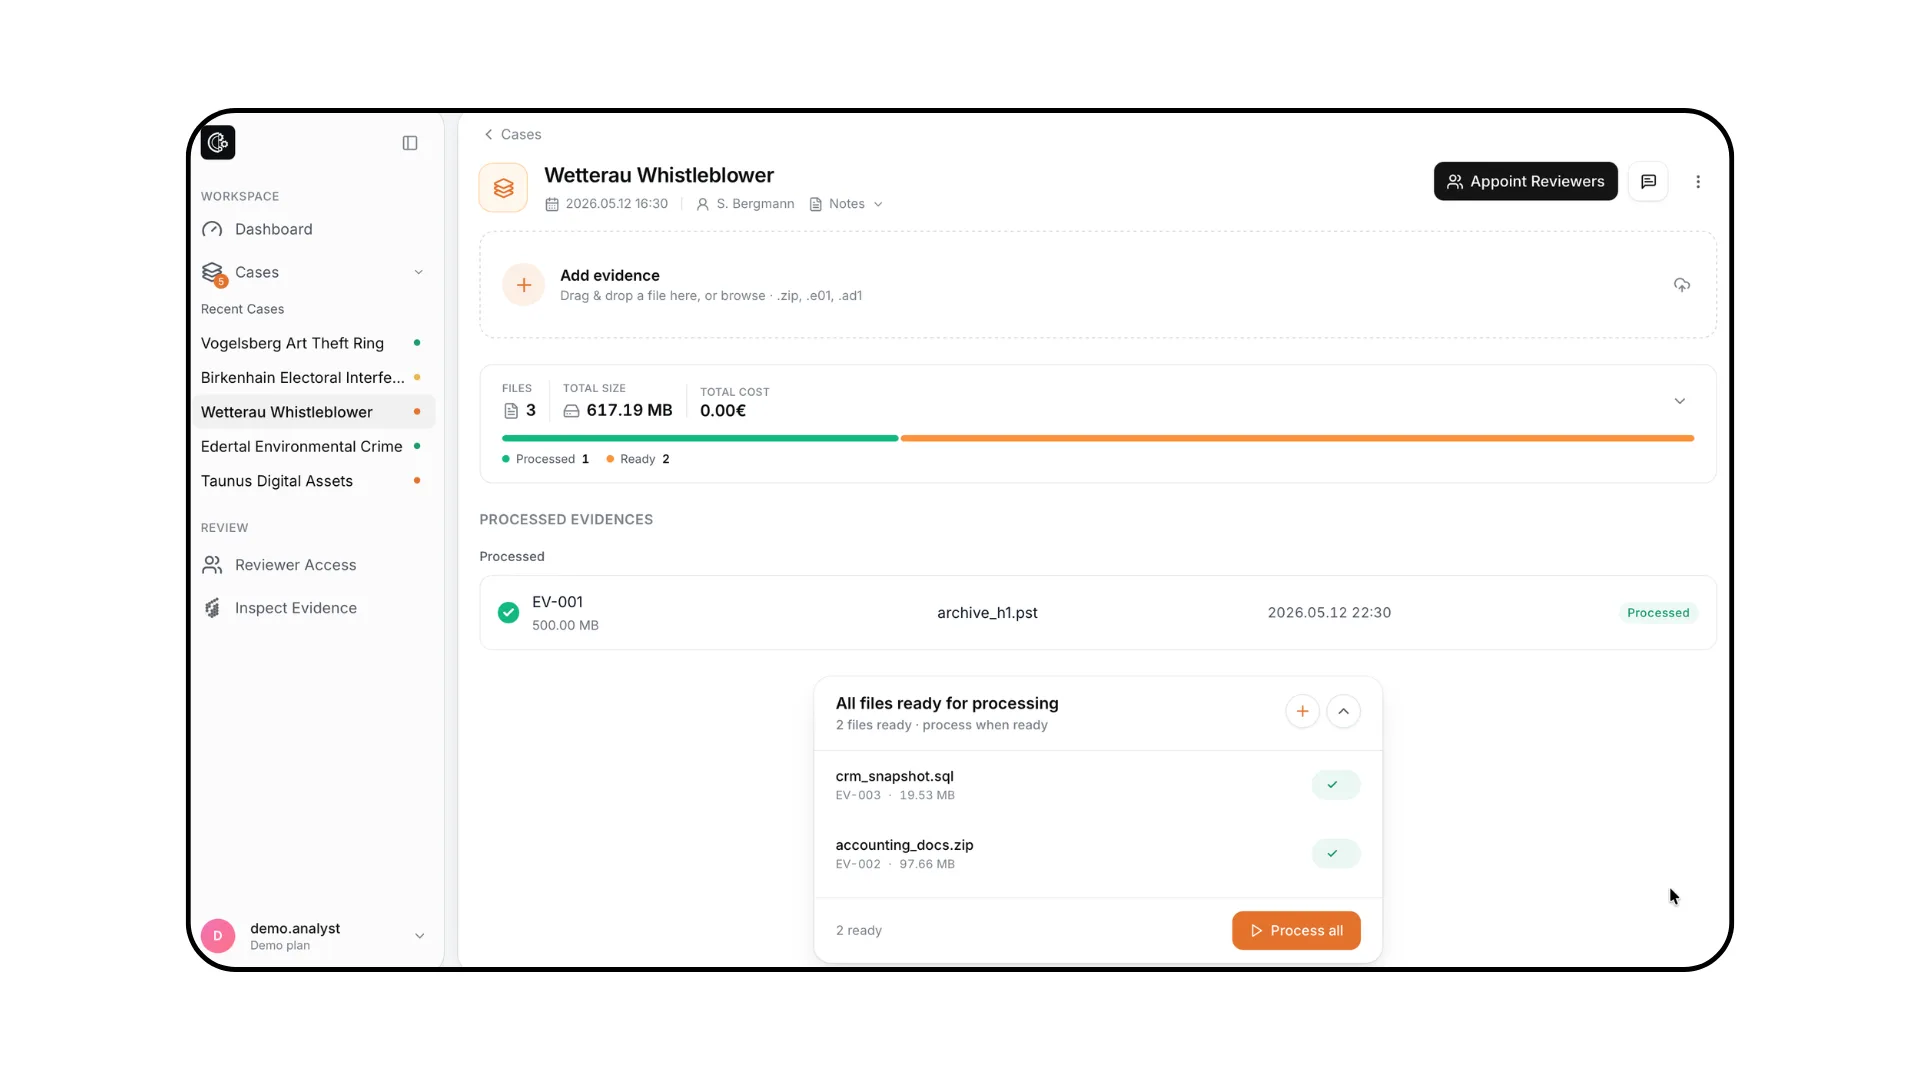
Task: Click the orange case stack icon
Action: [503, 187]
